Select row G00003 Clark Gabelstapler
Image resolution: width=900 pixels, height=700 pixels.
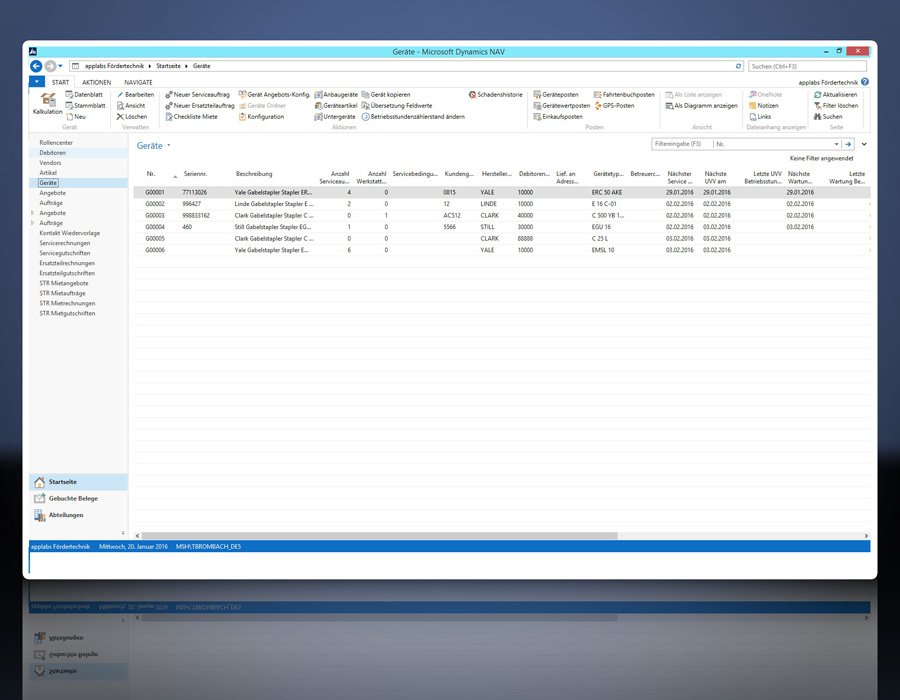coord(502,216)
